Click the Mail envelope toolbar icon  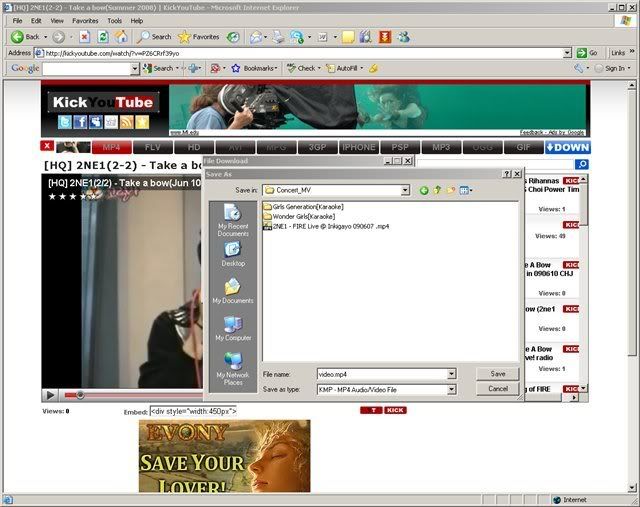tap(256, 37)
